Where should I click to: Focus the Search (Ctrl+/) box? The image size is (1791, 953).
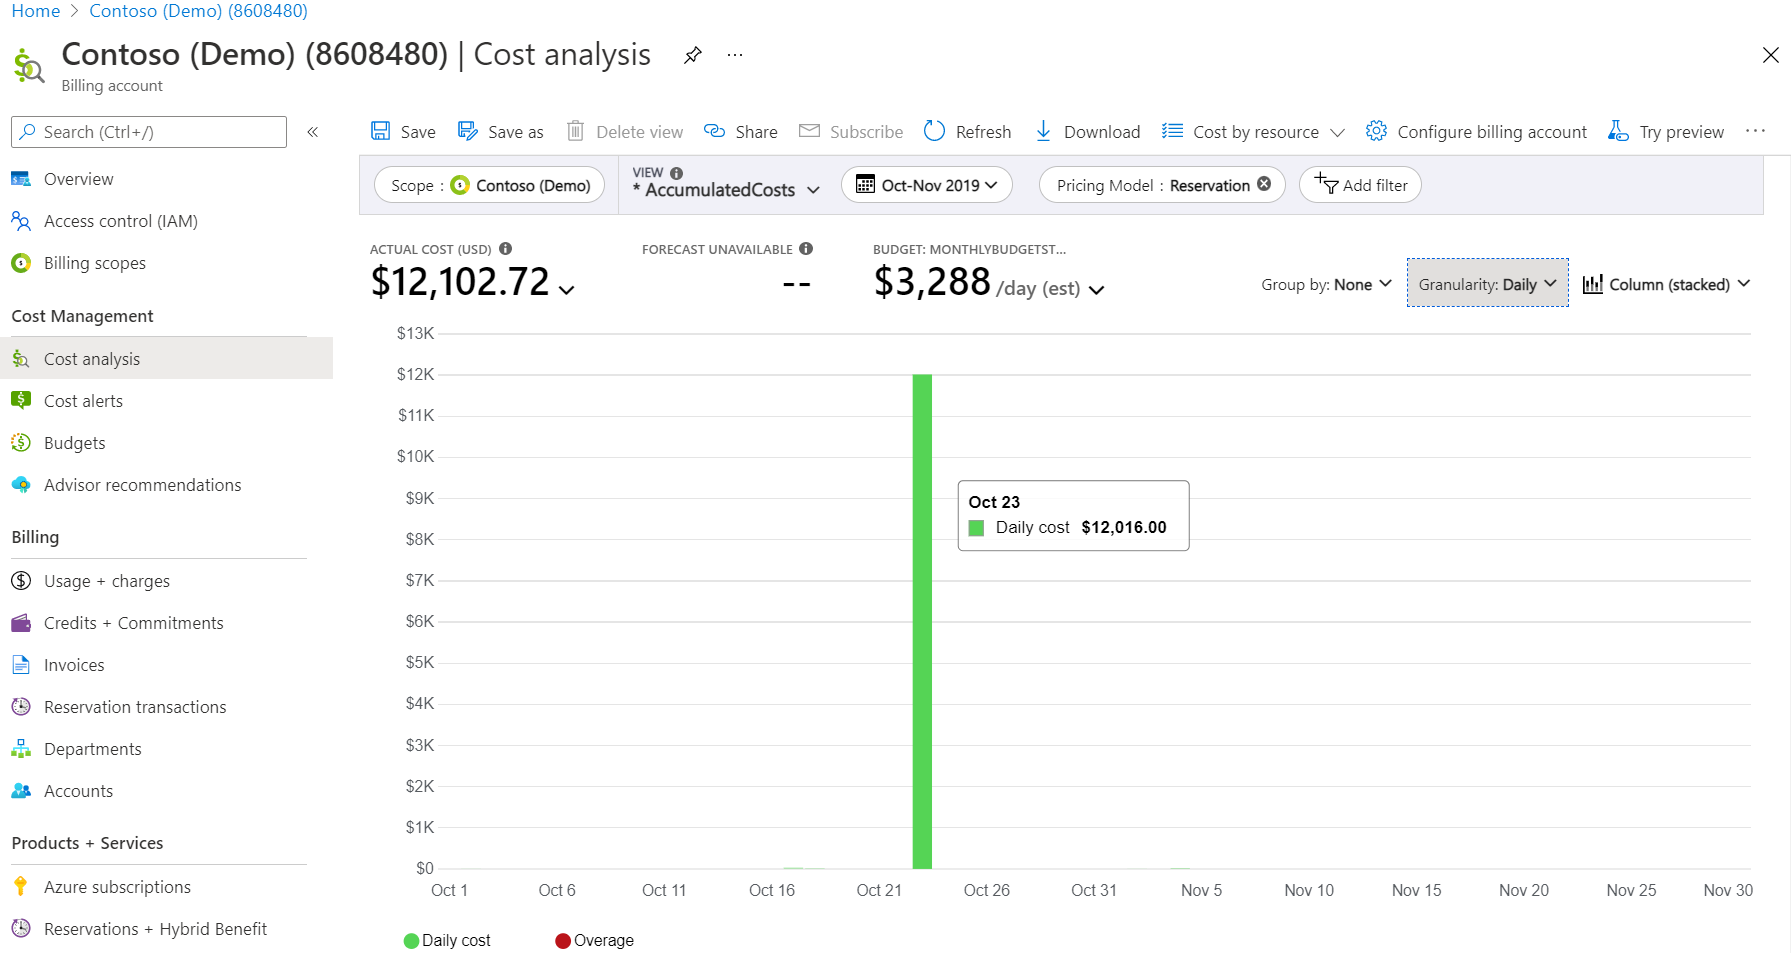click(149, 132)
